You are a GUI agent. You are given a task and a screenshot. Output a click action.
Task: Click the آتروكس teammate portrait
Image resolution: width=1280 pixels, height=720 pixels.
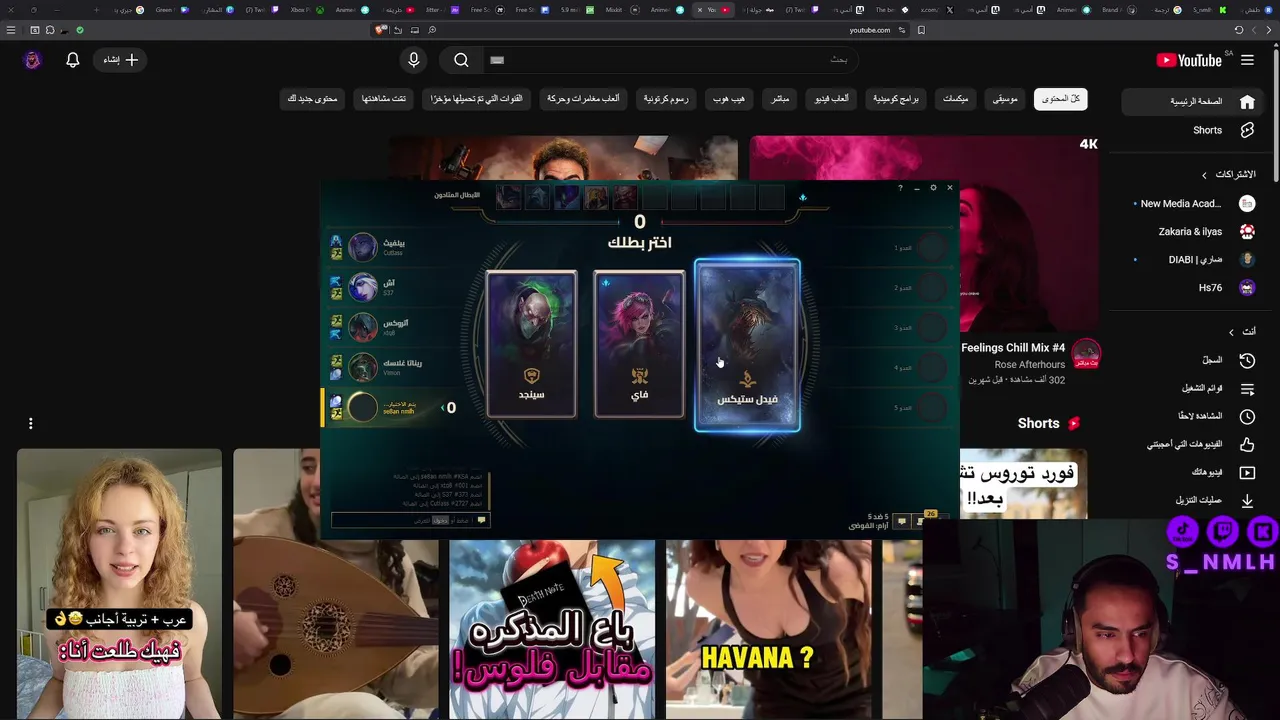coord(363,327)
